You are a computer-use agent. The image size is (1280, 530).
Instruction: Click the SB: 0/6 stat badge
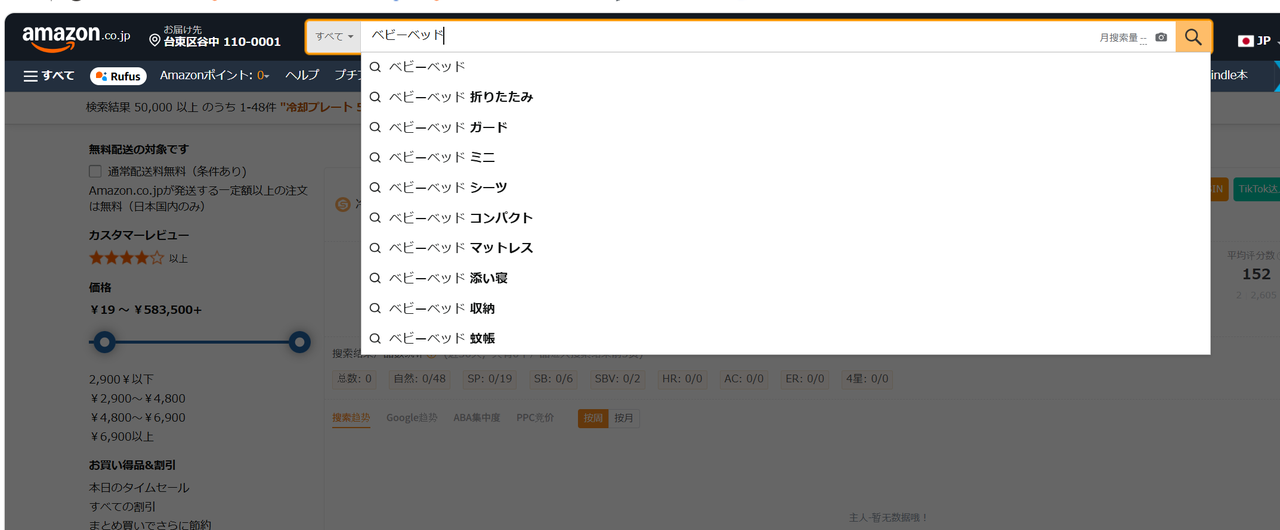pos(553,379)
